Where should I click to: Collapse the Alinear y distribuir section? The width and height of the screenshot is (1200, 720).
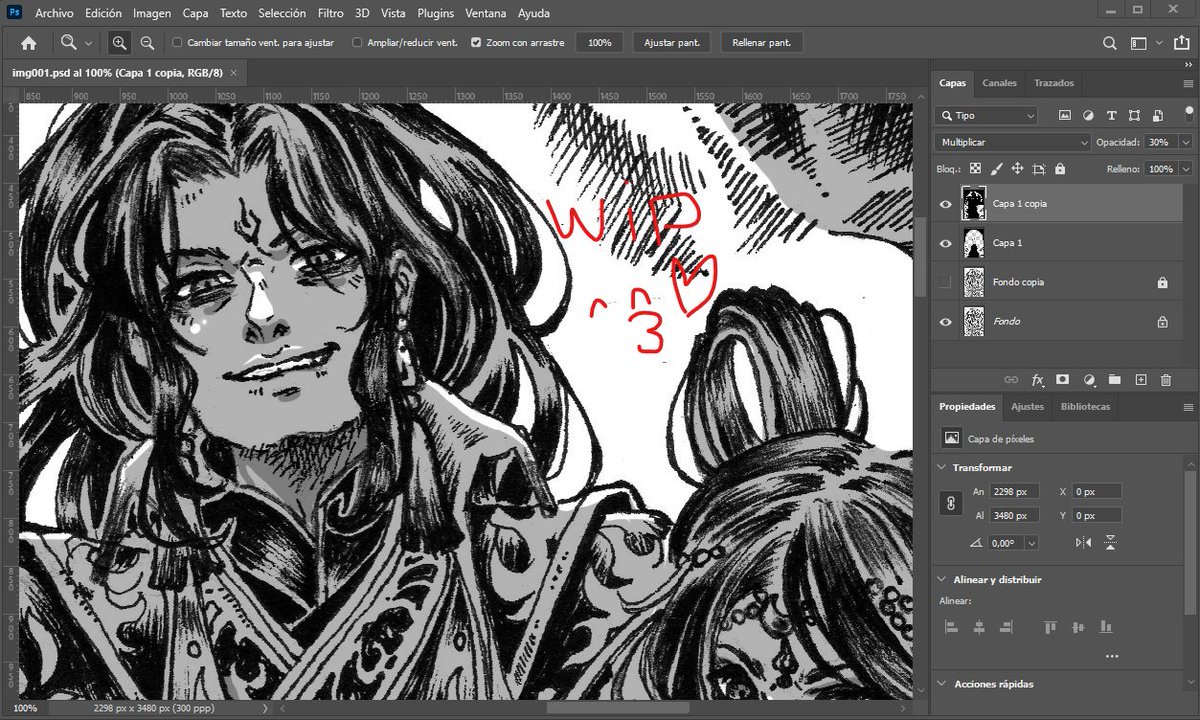pos(942,580)
